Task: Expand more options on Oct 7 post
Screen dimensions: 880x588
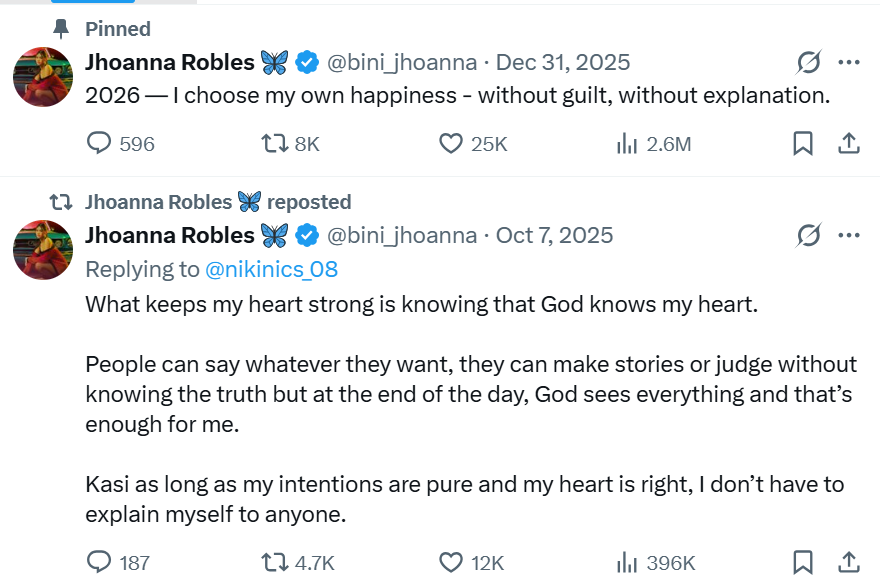Action: point(849,236)
